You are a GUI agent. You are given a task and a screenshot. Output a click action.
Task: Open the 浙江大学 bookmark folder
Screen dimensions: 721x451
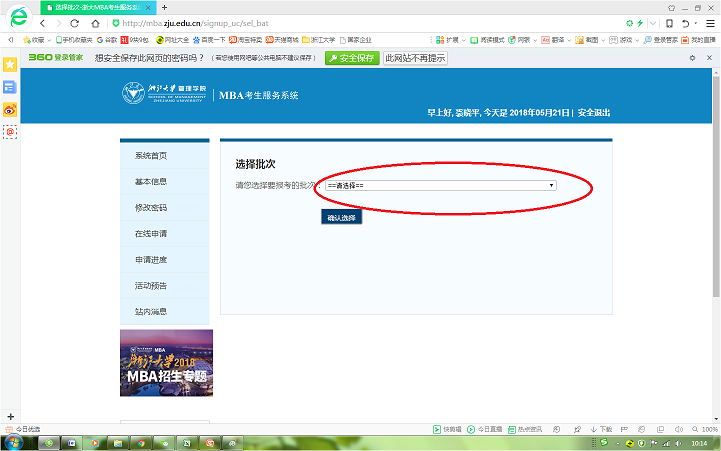tap(319, 40)
